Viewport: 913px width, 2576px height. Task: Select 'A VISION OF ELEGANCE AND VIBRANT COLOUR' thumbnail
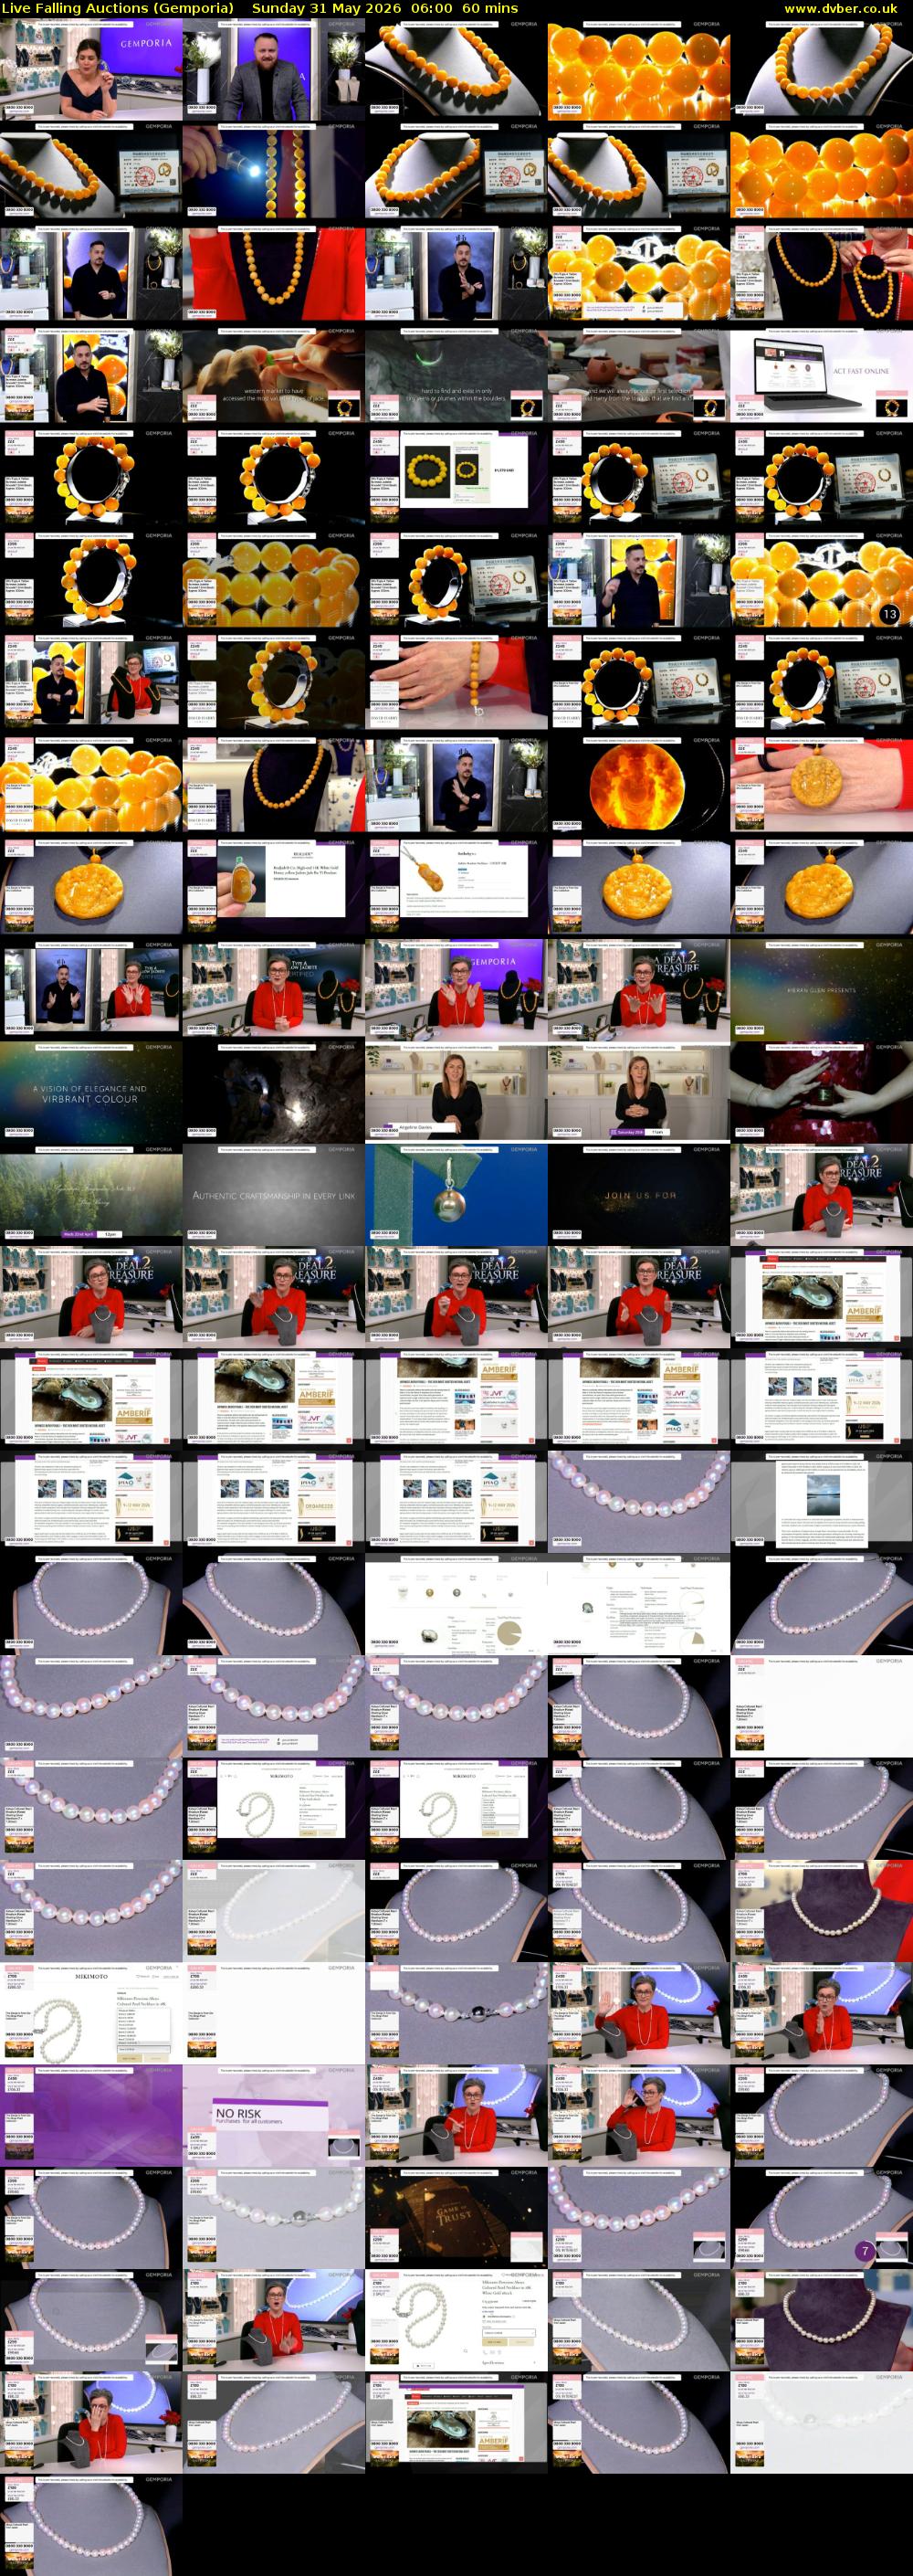coord(91,1093)
